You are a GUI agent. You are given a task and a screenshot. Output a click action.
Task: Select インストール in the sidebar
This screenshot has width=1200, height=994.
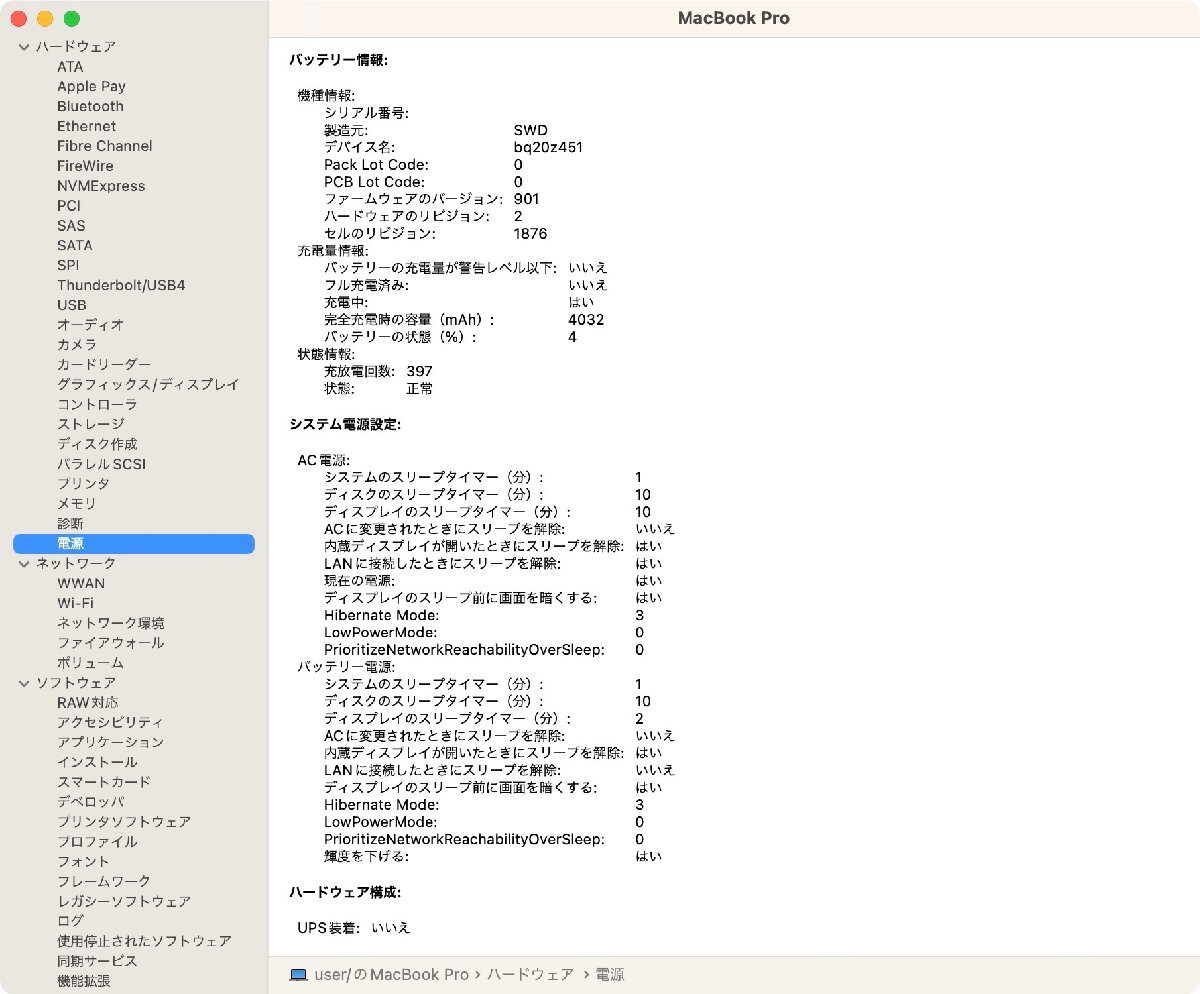click(x=97, y=762)
